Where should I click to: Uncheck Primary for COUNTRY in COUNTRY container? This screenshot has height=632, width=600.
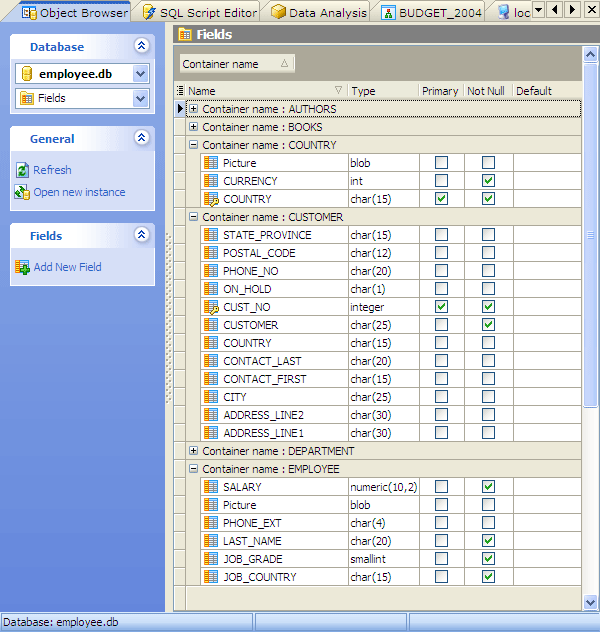click(x=441, y=199)
